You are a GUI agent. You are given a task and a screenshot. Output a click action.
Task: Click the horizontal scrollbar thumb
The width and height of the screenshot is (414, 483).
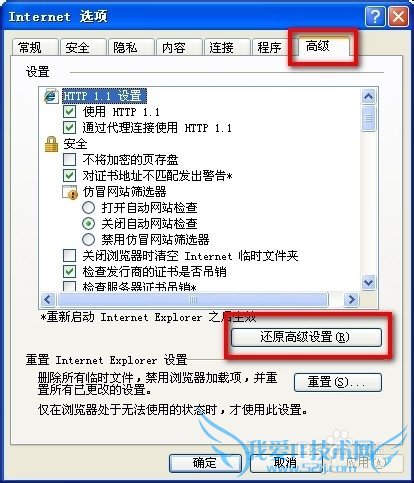(193, 299)
